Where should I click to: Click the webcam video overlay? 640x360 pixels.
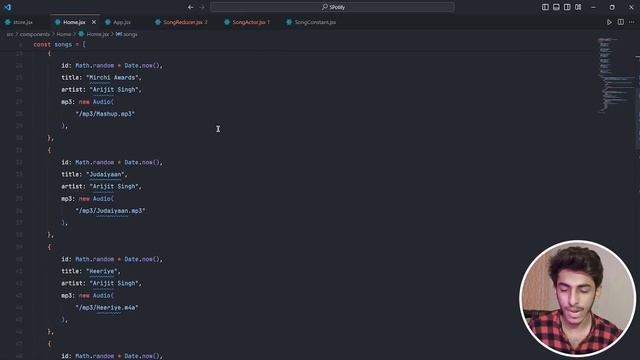(x=577, y=298)
